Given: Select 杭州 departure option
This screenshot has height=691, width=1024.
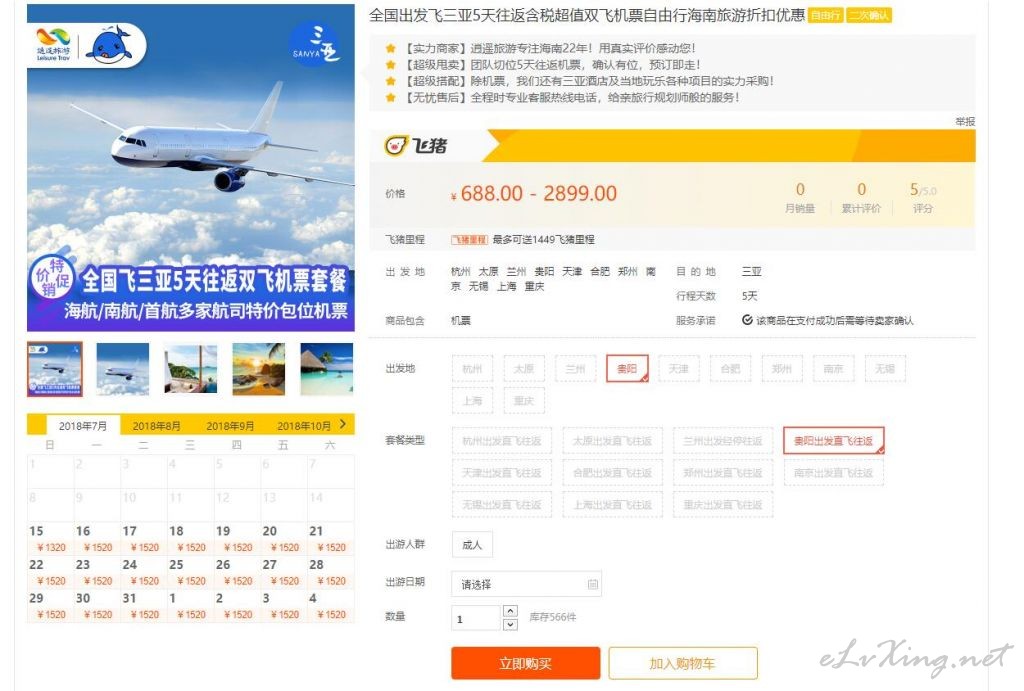Looking at the screenshot, I should 472,368.
